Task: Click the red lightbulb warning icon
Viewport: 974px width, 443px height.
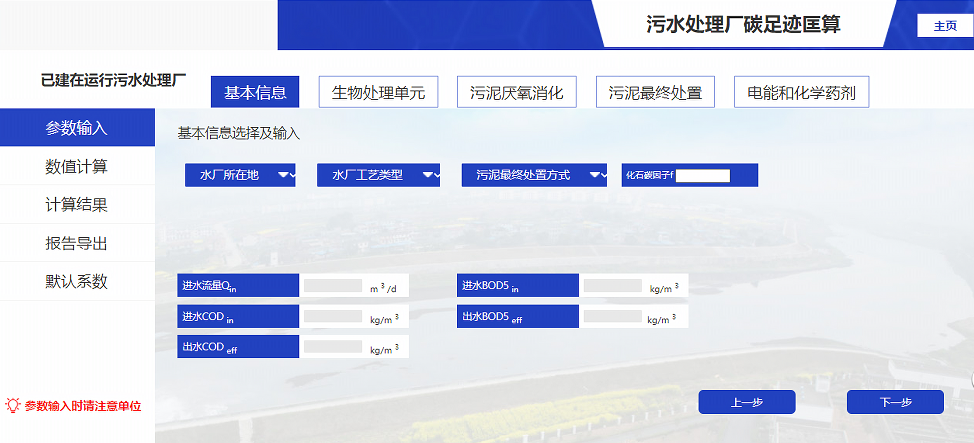Action: point(13,406)
